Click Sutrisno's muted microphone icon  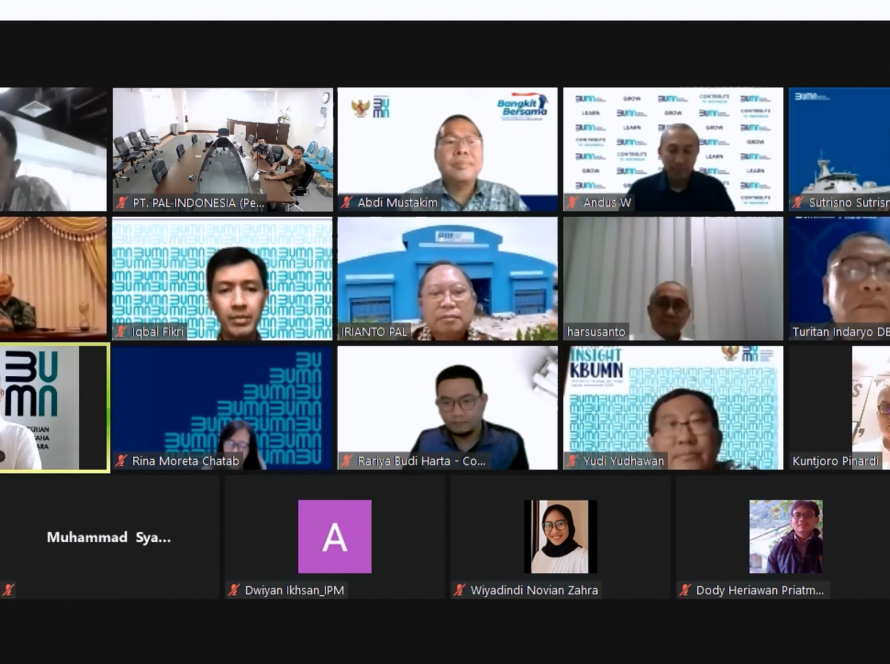798,203
